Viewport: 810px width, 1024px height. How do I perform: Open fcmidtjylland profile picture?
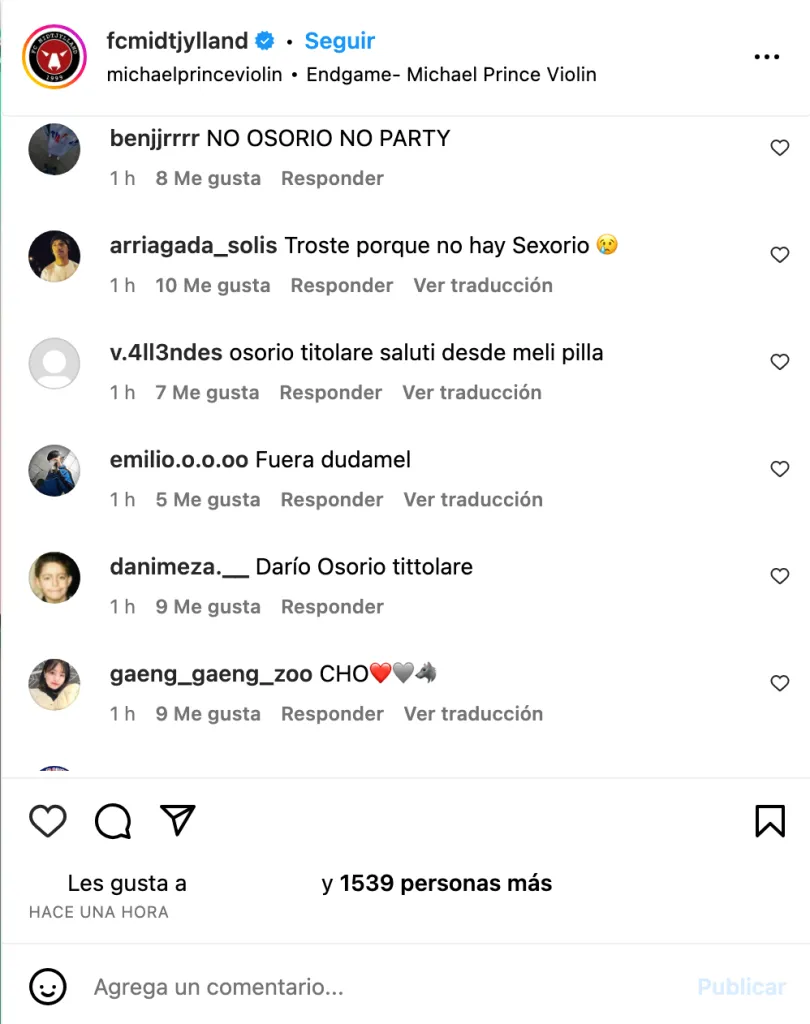click(x=54, y=57)
